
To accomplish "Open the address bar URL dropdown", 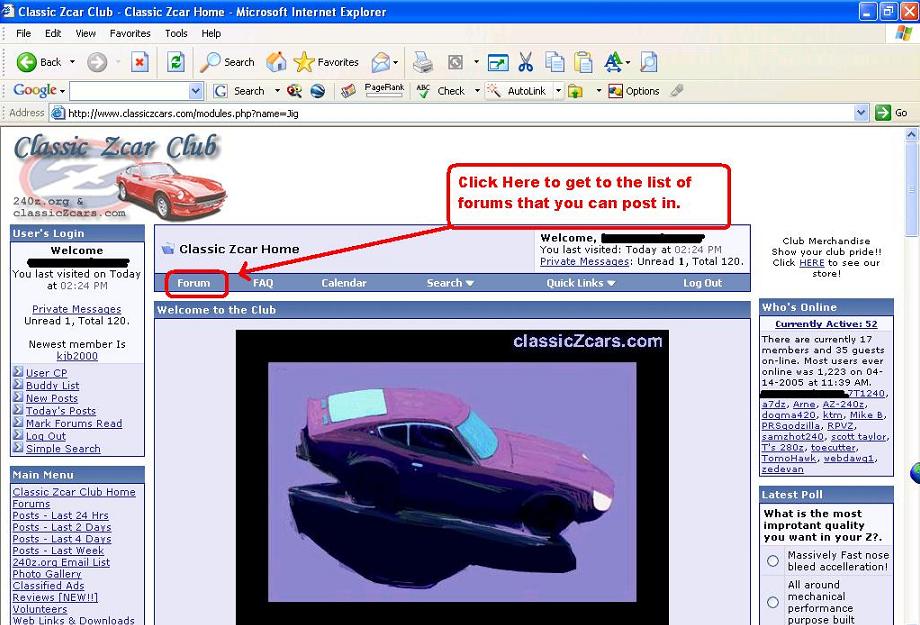I will [861, 113].
